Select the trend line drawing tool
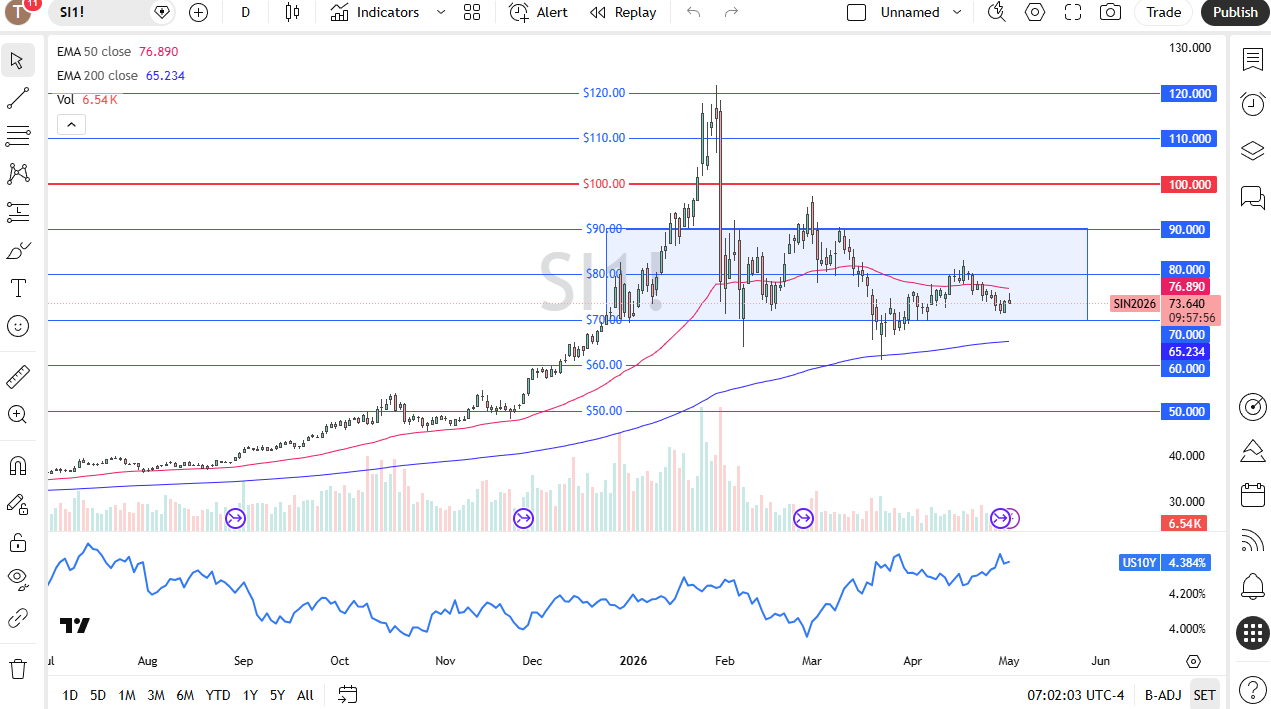Screen dimensions: 1271x709 [x=18, y=98]
